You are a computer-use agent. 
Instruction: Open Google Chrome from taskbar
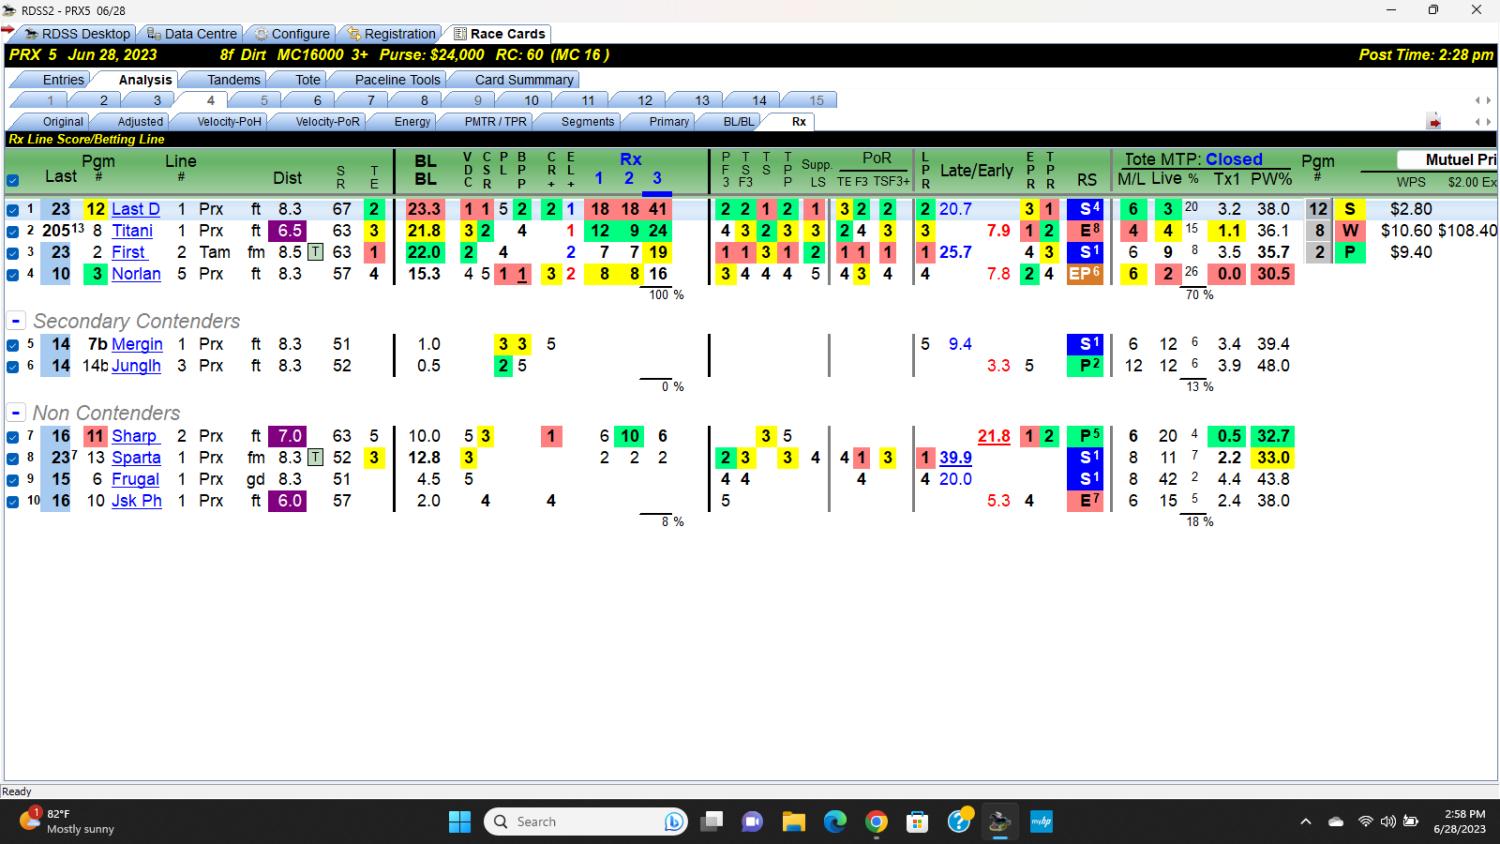[876, 822]
